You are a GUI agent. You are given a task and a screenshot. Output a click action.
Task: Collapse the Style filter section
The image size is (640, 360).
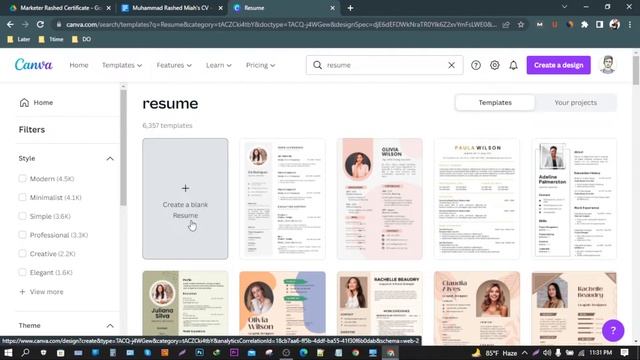(110, 158)
